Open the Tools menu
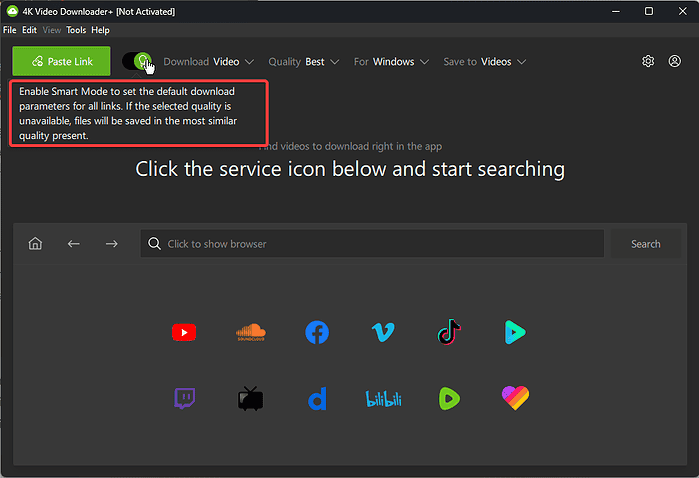Image resolution: width=699 pixels, height=478 pixels. click(x=76, y=30)
